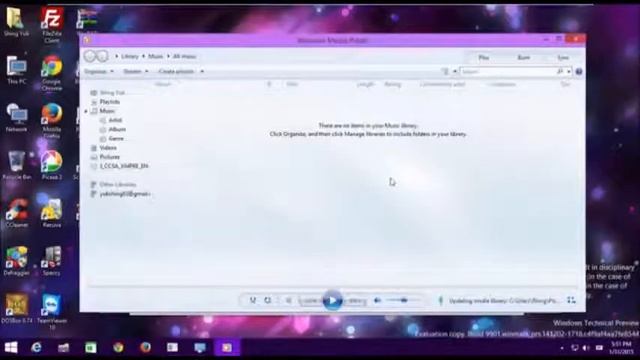Open the Help icon in toolbar

point(579,71)
